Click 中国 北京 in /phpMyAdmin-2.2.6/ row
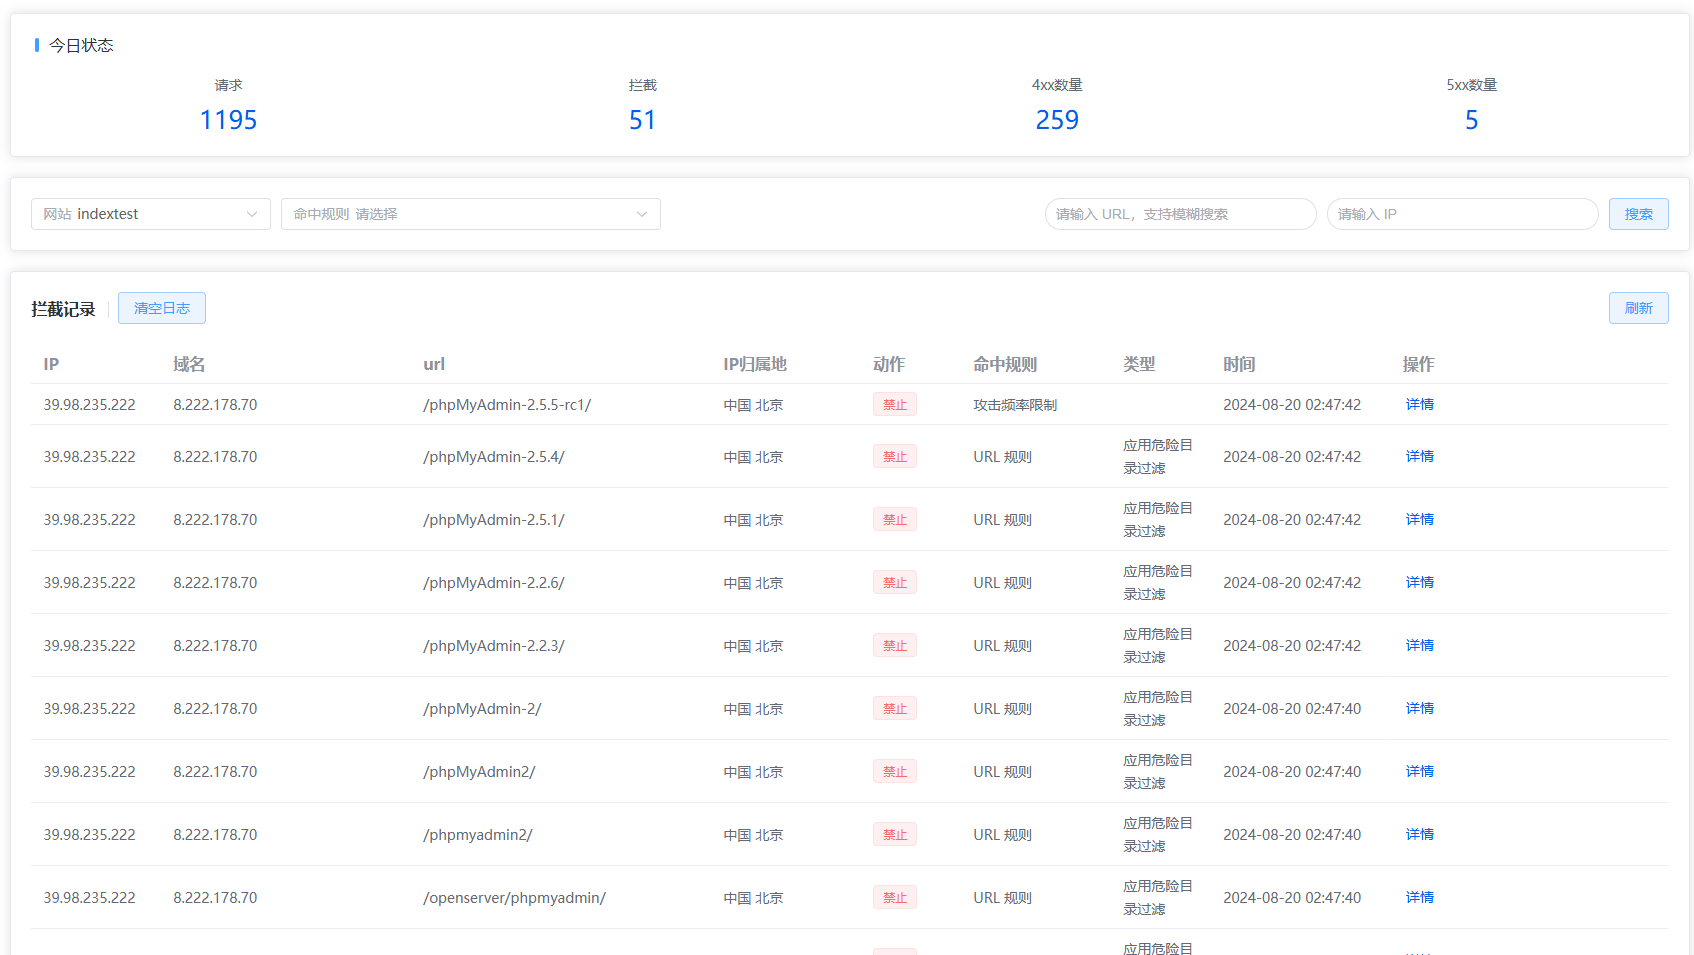 (x=753, y=583)
